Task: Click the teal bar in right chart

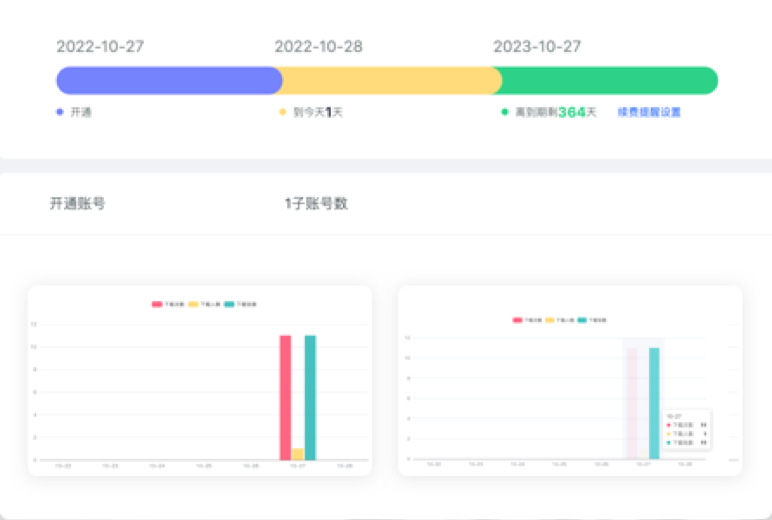Action: click(654, 403)
